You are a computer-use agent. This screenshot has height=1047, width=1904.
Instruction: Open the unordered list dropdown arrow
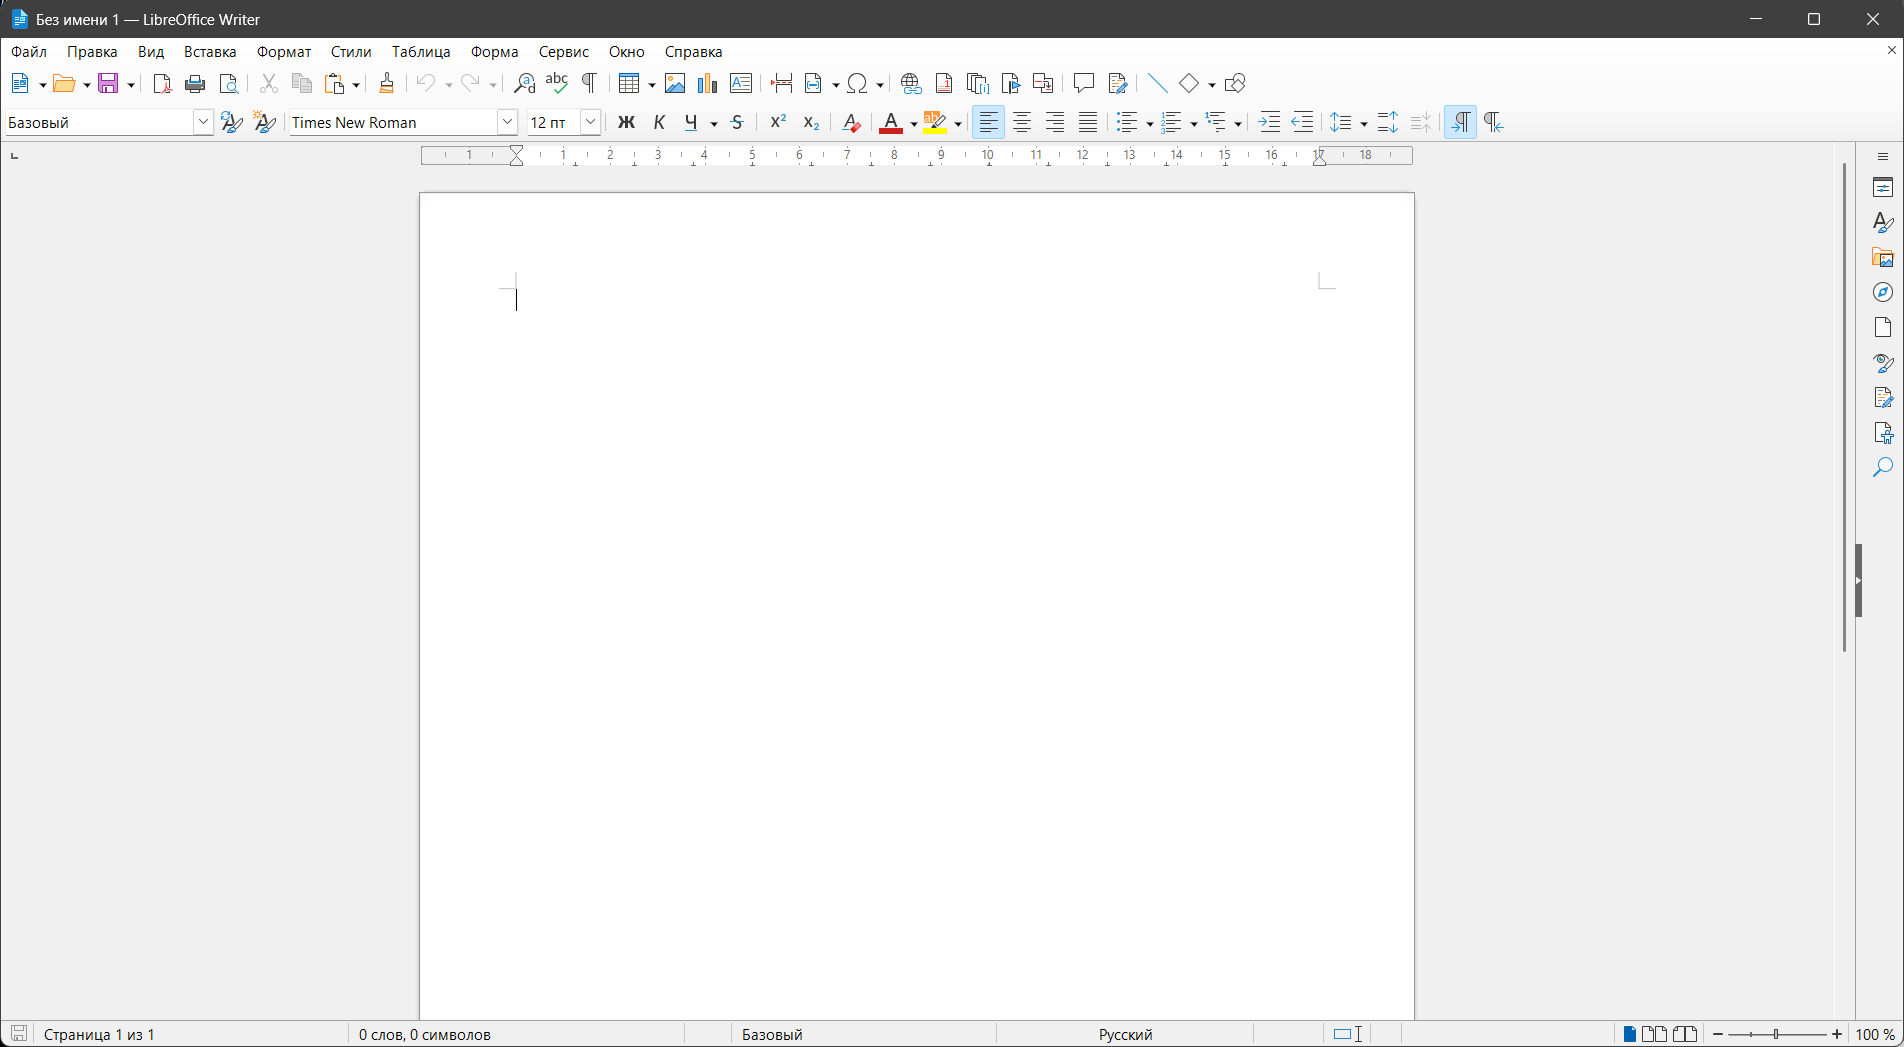[1149, 124]
